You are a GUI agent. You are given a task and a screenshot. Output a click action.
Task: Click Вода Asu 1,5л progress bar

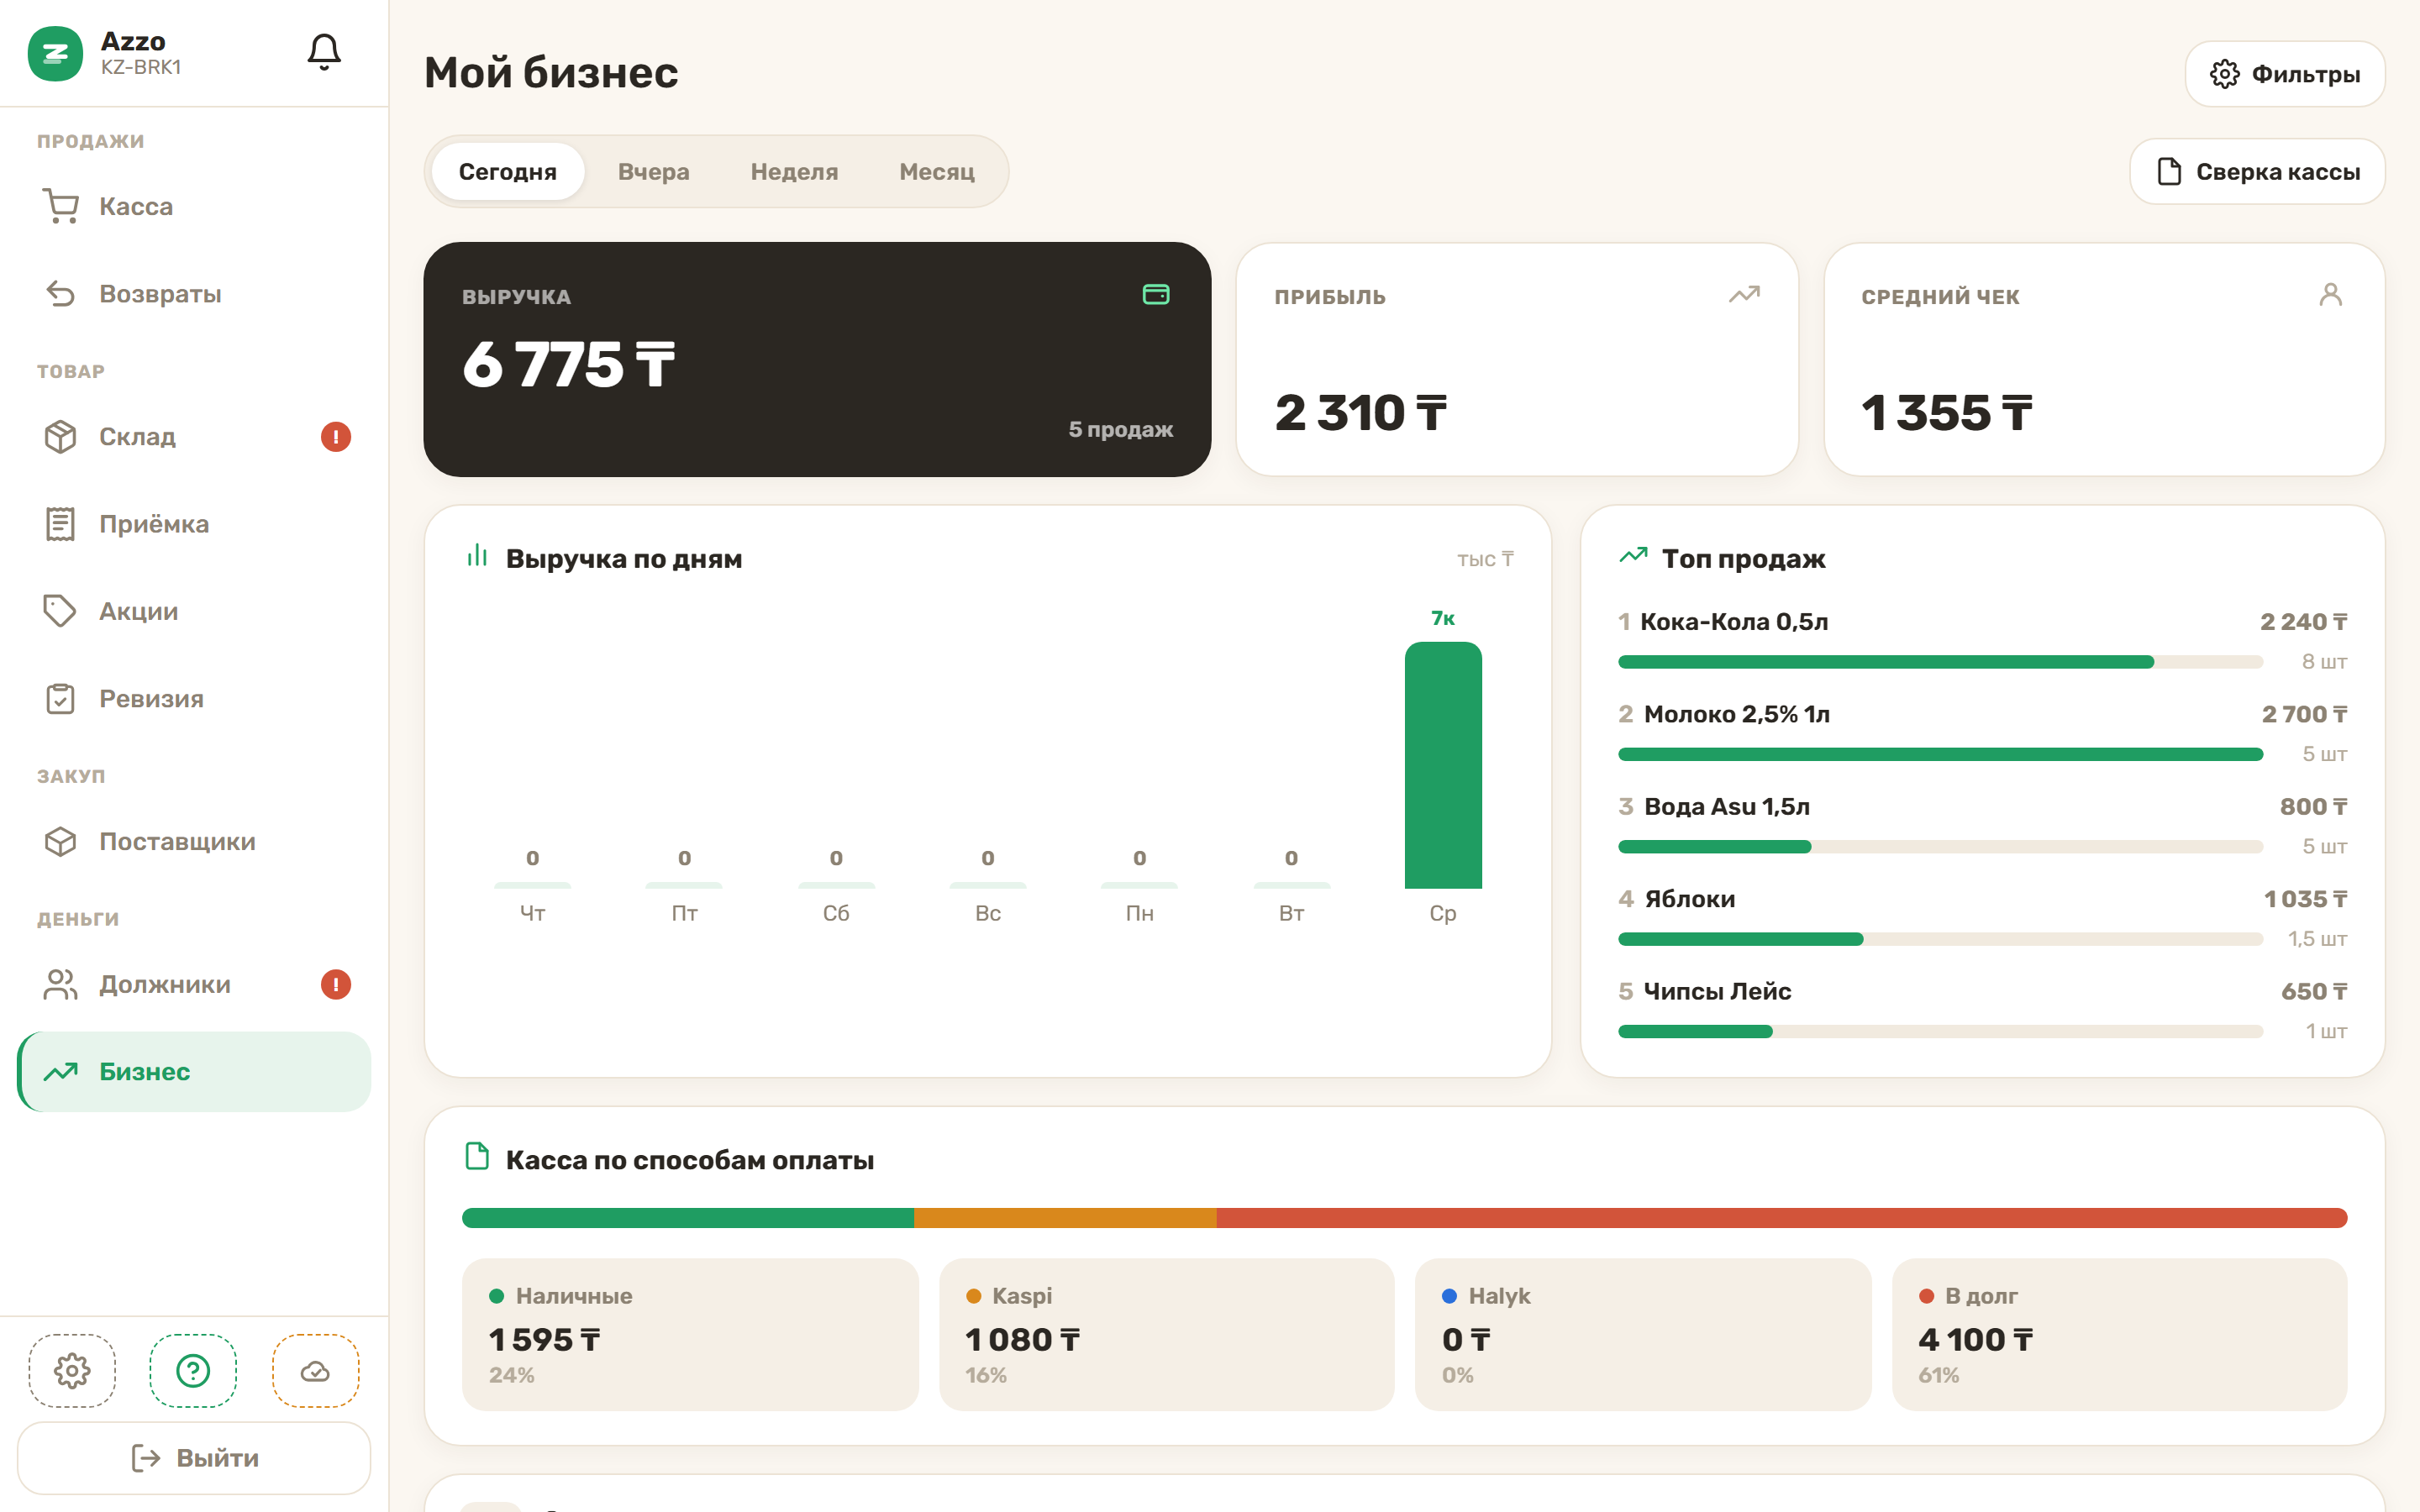tap(1940, 847)
